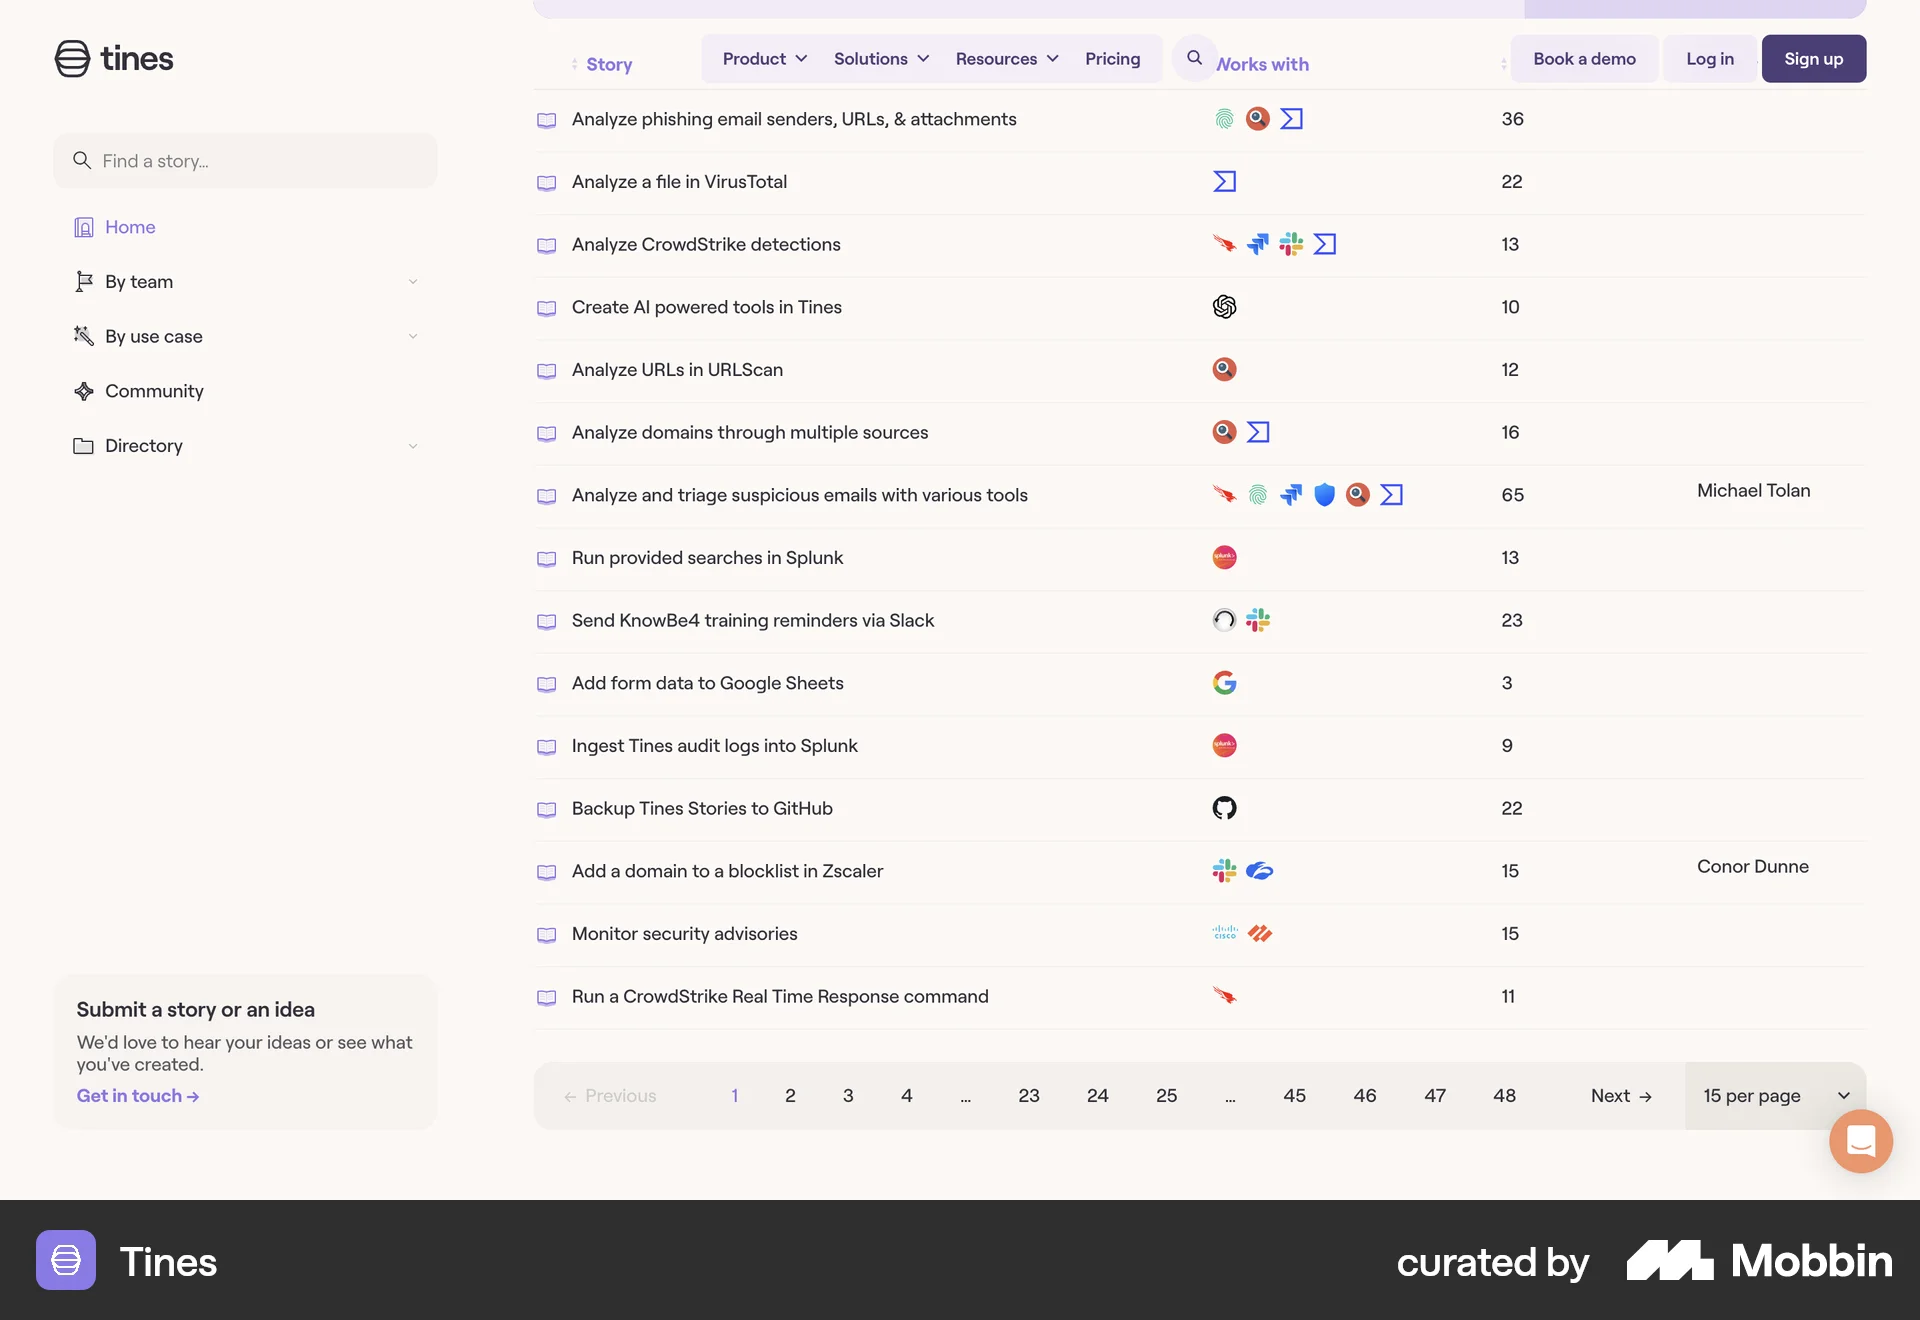
Task: Click the Find a story search field
Action: coord(245,160)
